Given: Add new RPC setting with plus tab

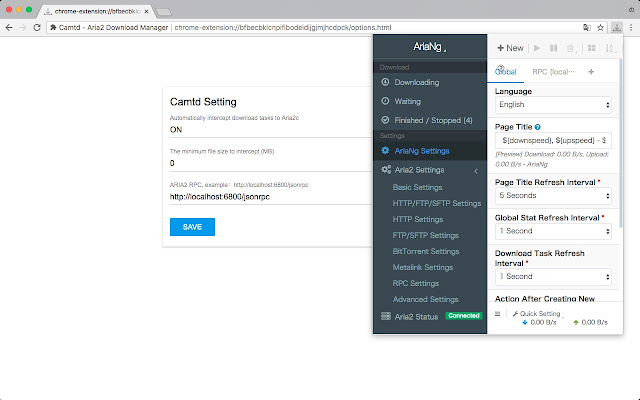Looking at the screenshot, I should pyautogui.click(x=591, y=72).
